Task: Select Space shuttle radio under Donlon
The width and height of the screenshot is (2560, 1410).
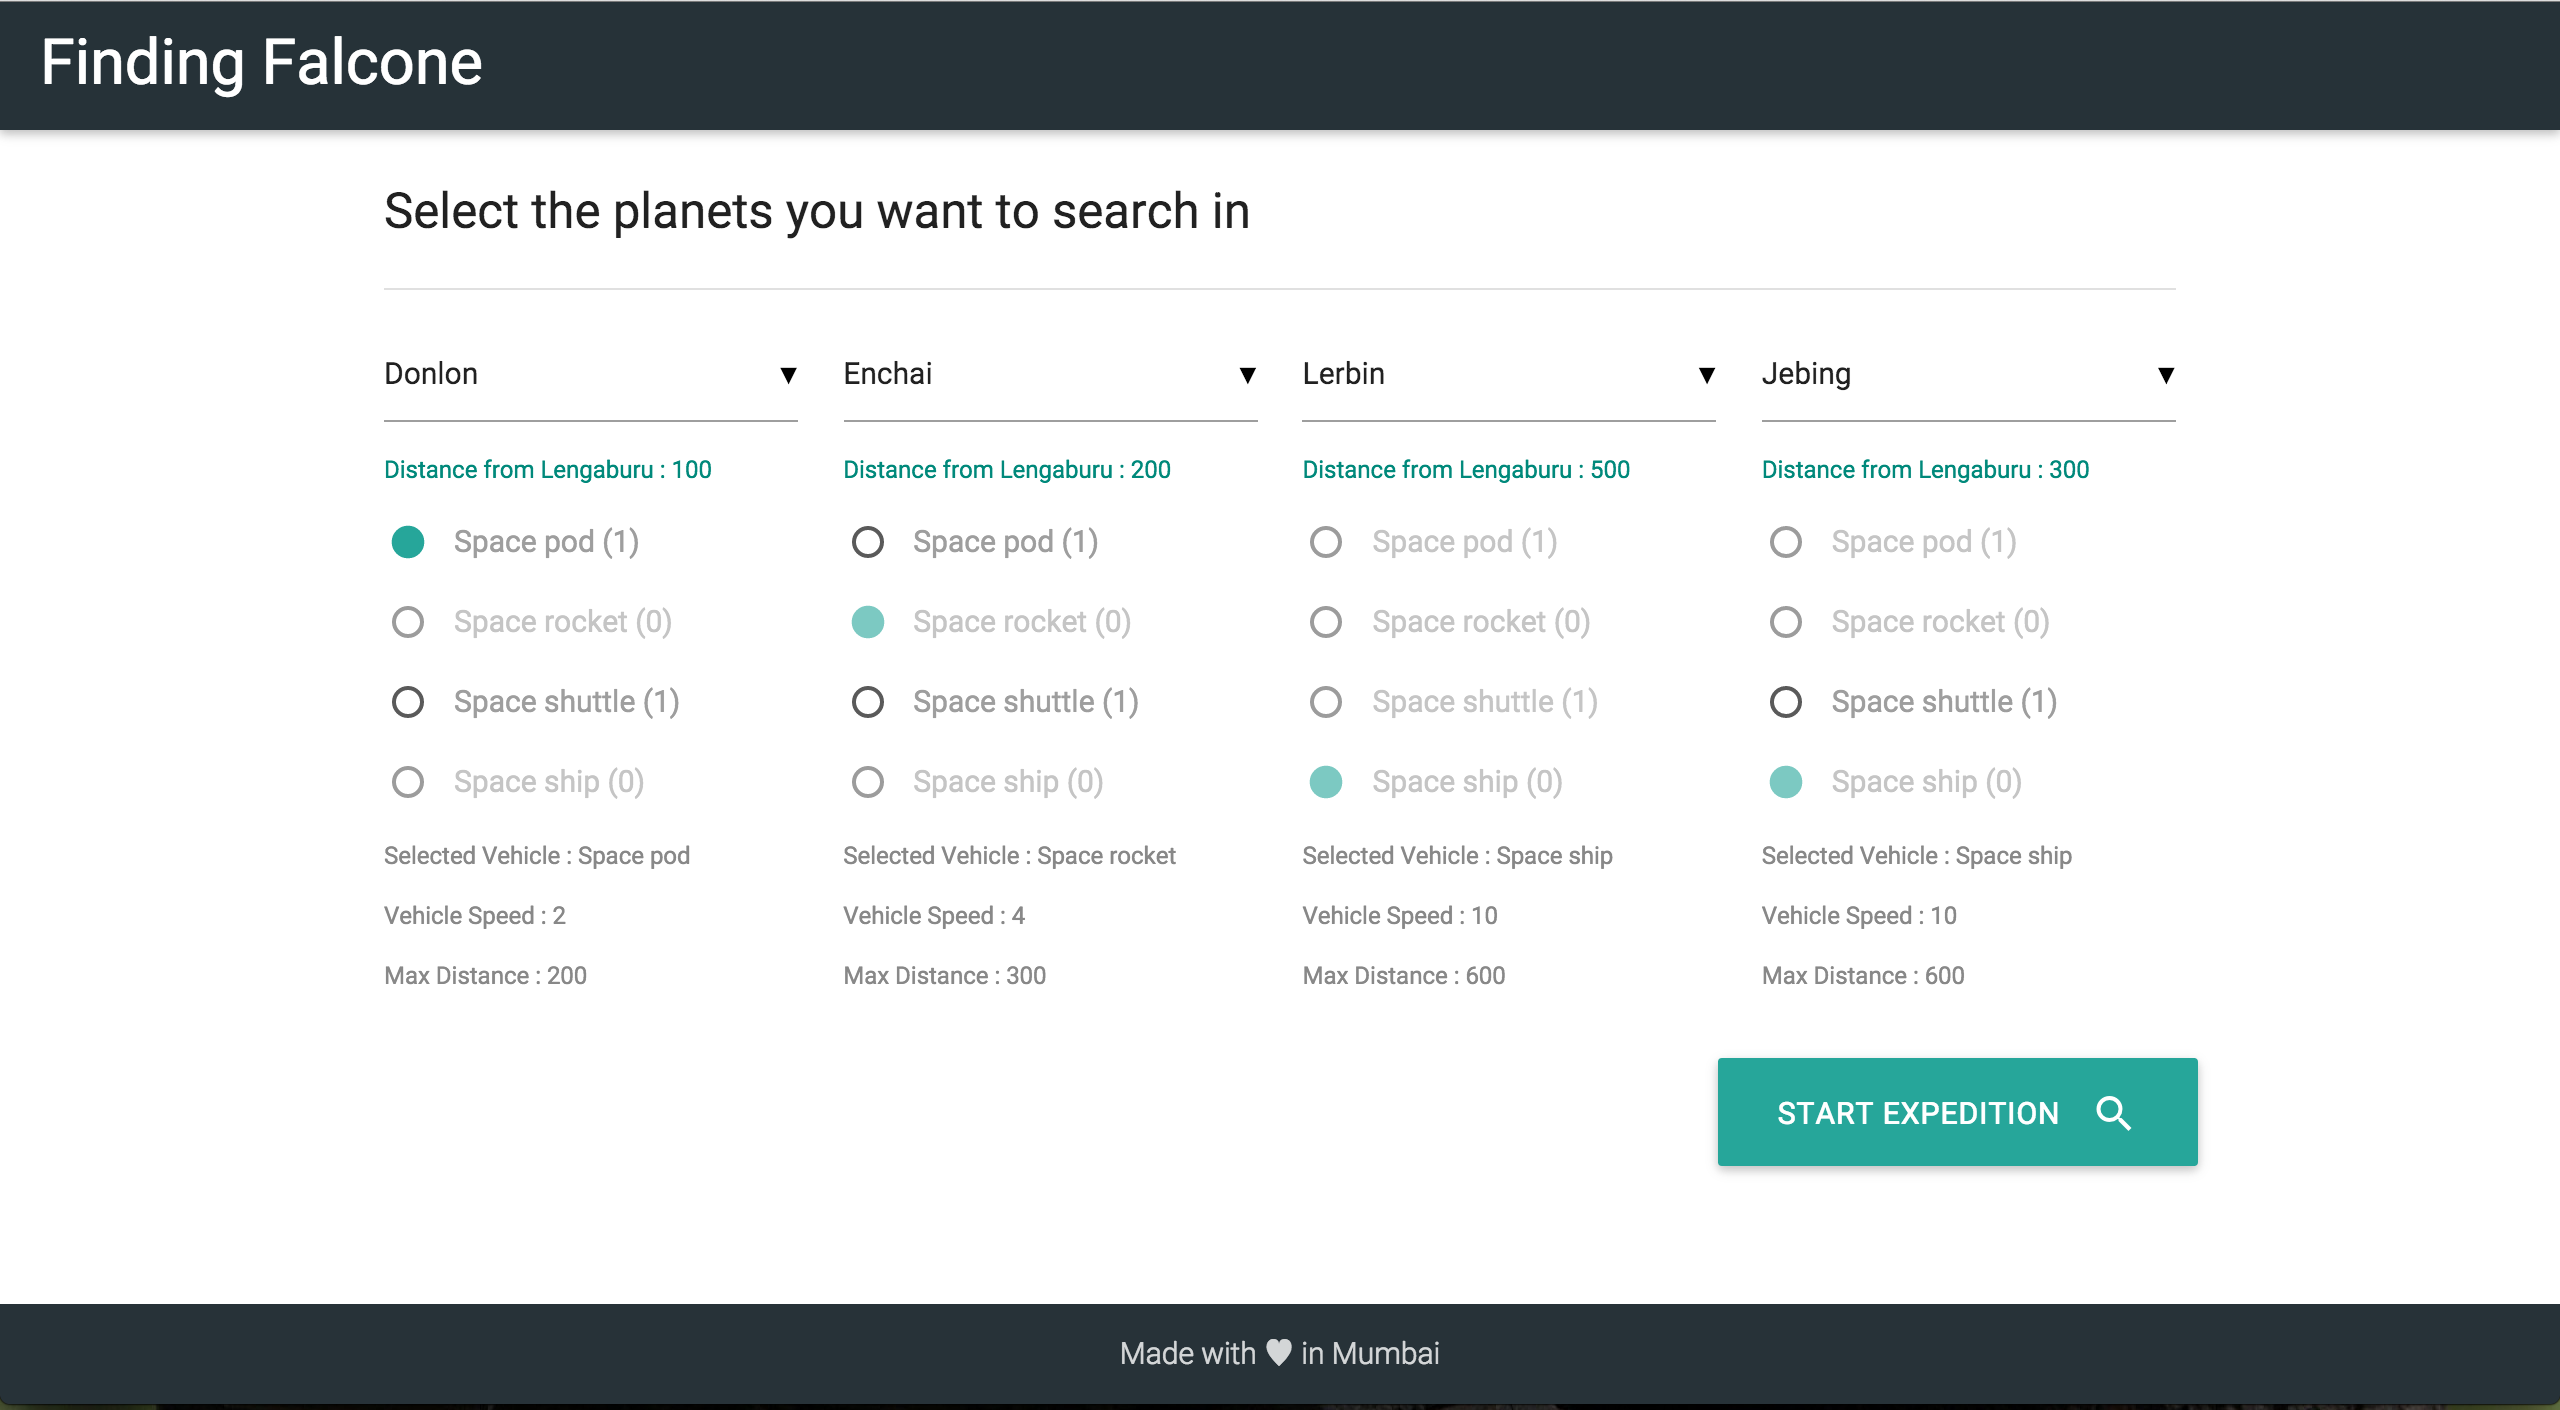Action: [x=408, y=702]
